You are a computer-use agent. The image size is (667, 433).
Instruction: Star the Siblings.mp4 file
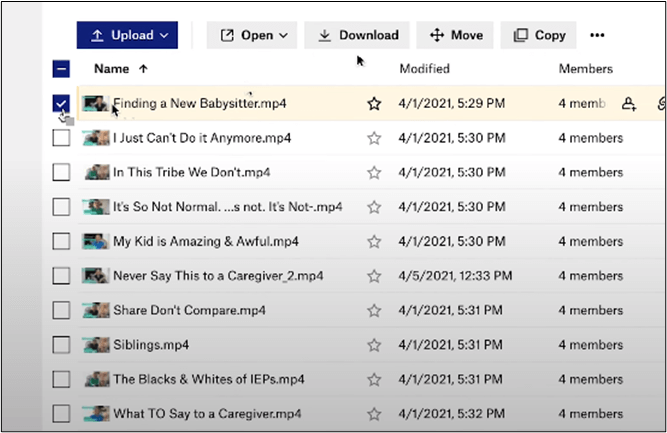pyautogui.click(x=374, y=345)
